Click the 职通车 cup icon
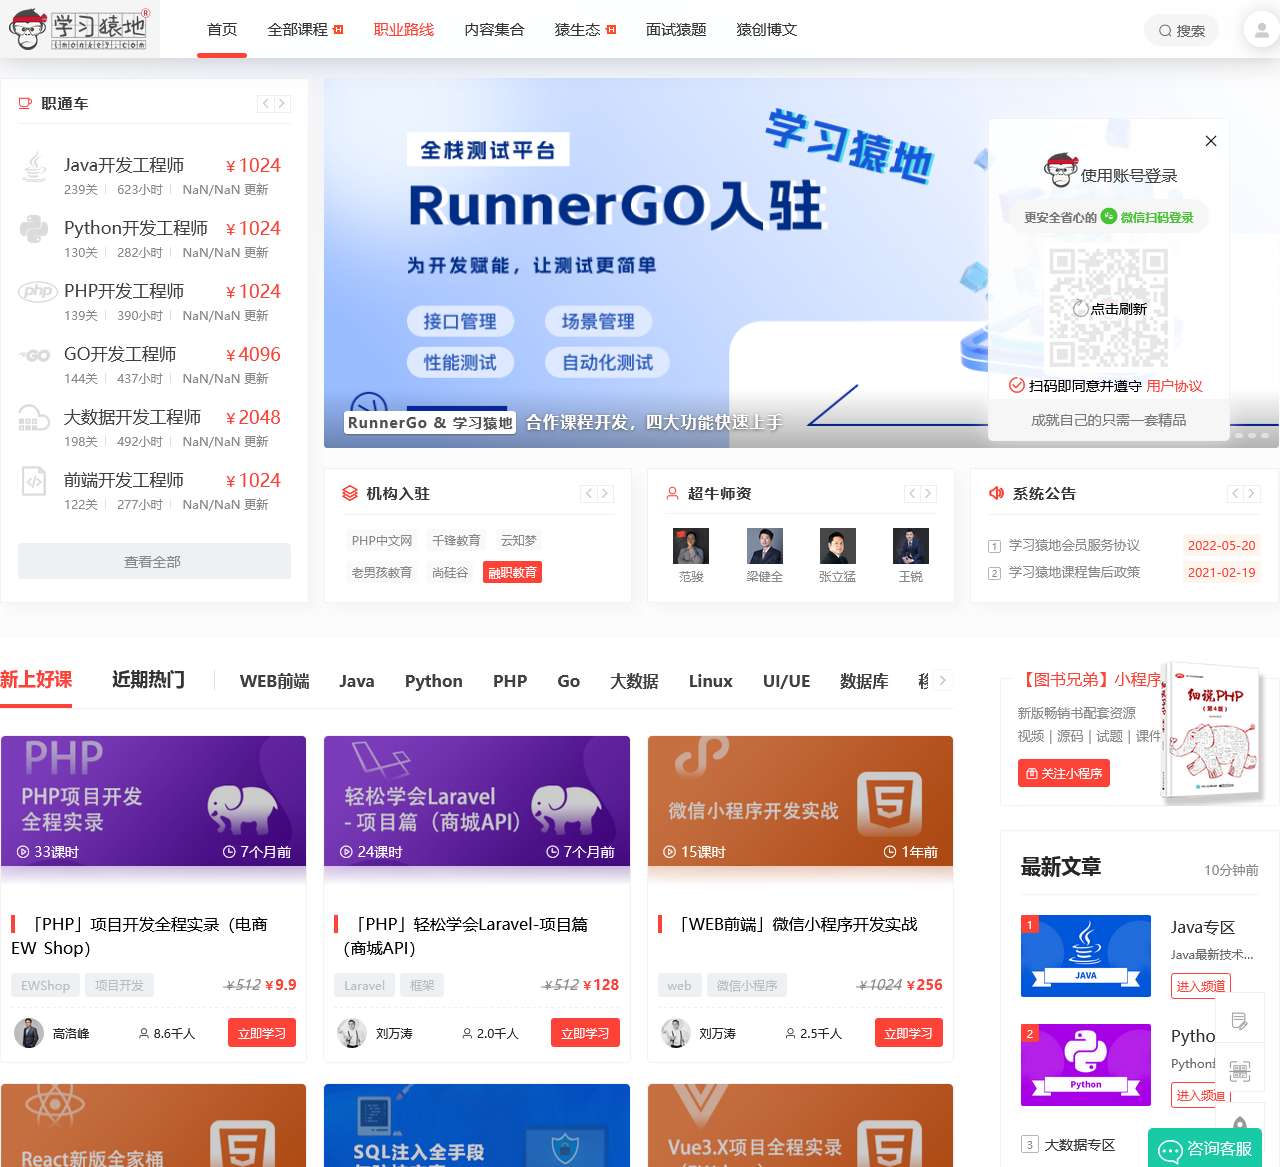 tap(25, 103)
